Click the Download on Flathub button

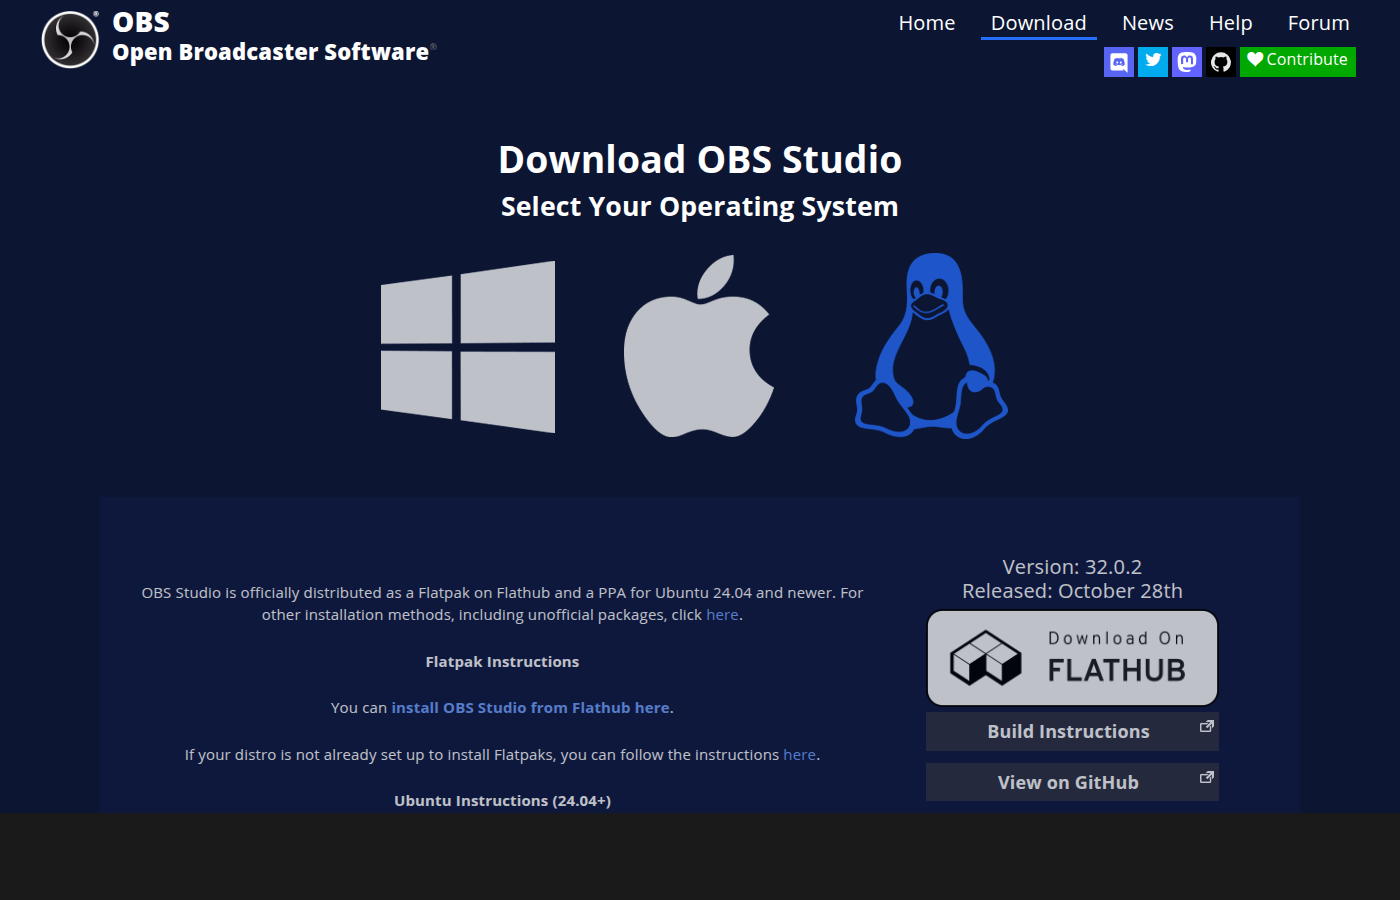pos(1072,658)
